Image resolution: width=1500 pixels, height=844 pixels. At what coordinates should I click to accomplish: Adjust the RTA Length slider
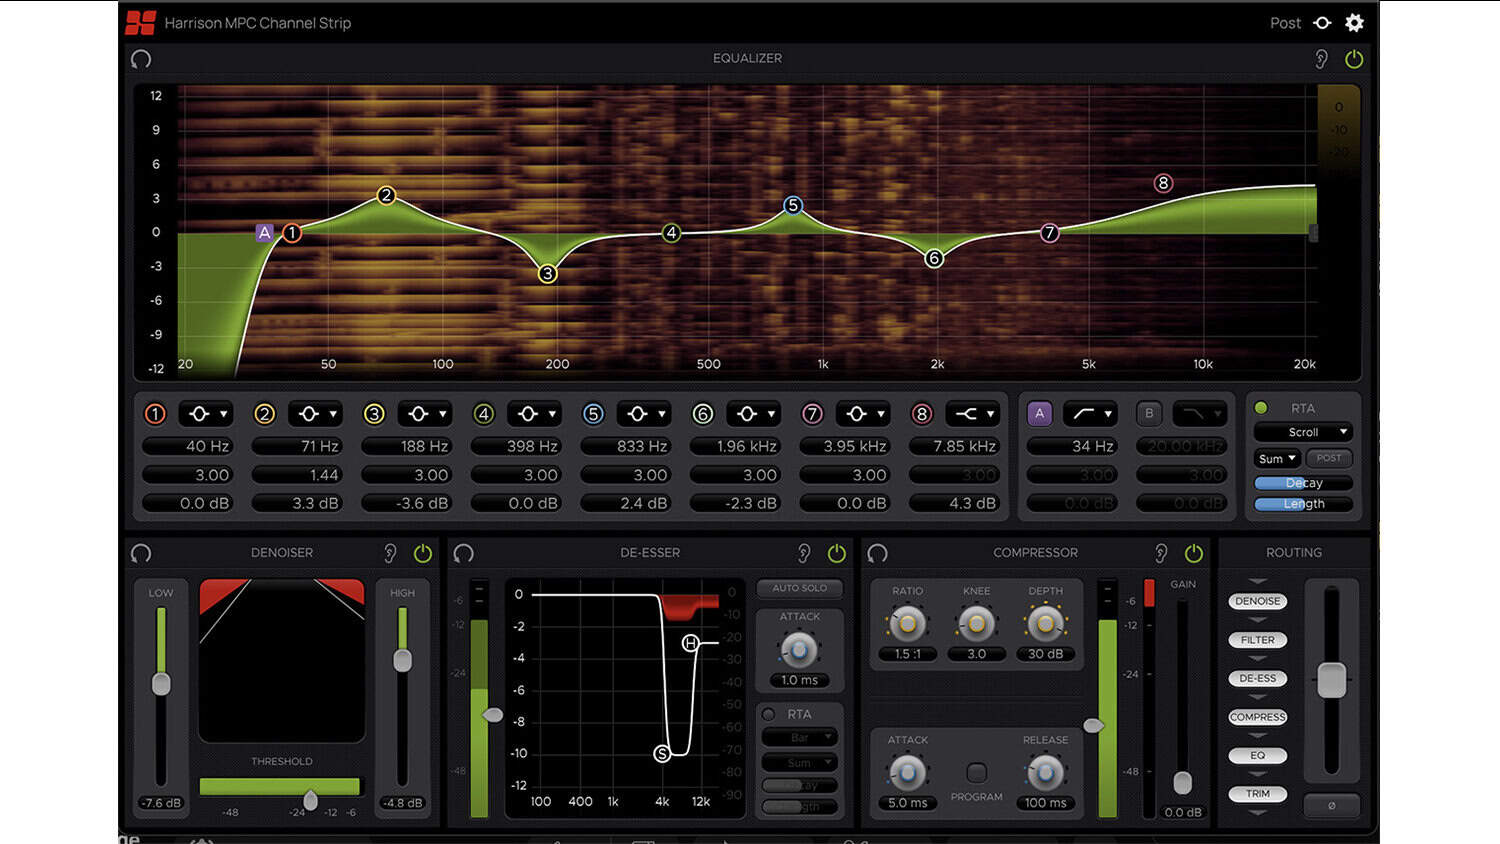click(1303, 504)
